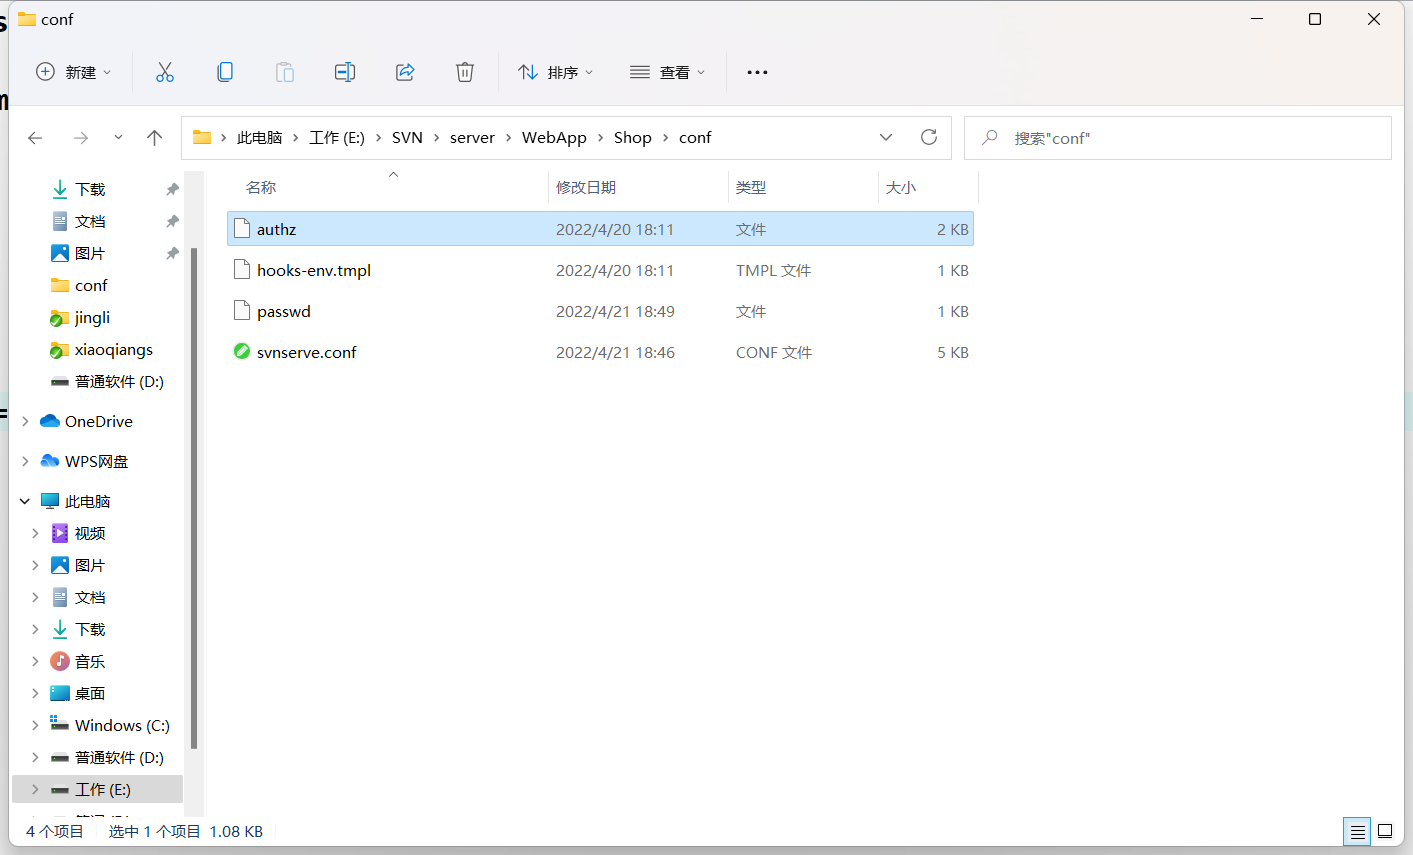Select the 桌面 item in sidebar
Screen dimensions: 1413x855
(90, 693)
